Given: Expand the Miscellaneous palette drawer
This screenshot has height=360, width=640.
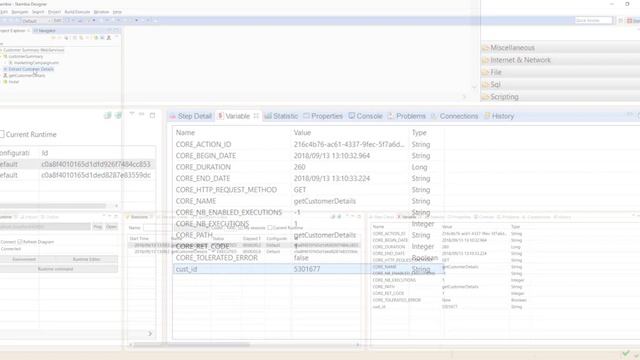Looking at the screenshot, I should tap(560, 48).
